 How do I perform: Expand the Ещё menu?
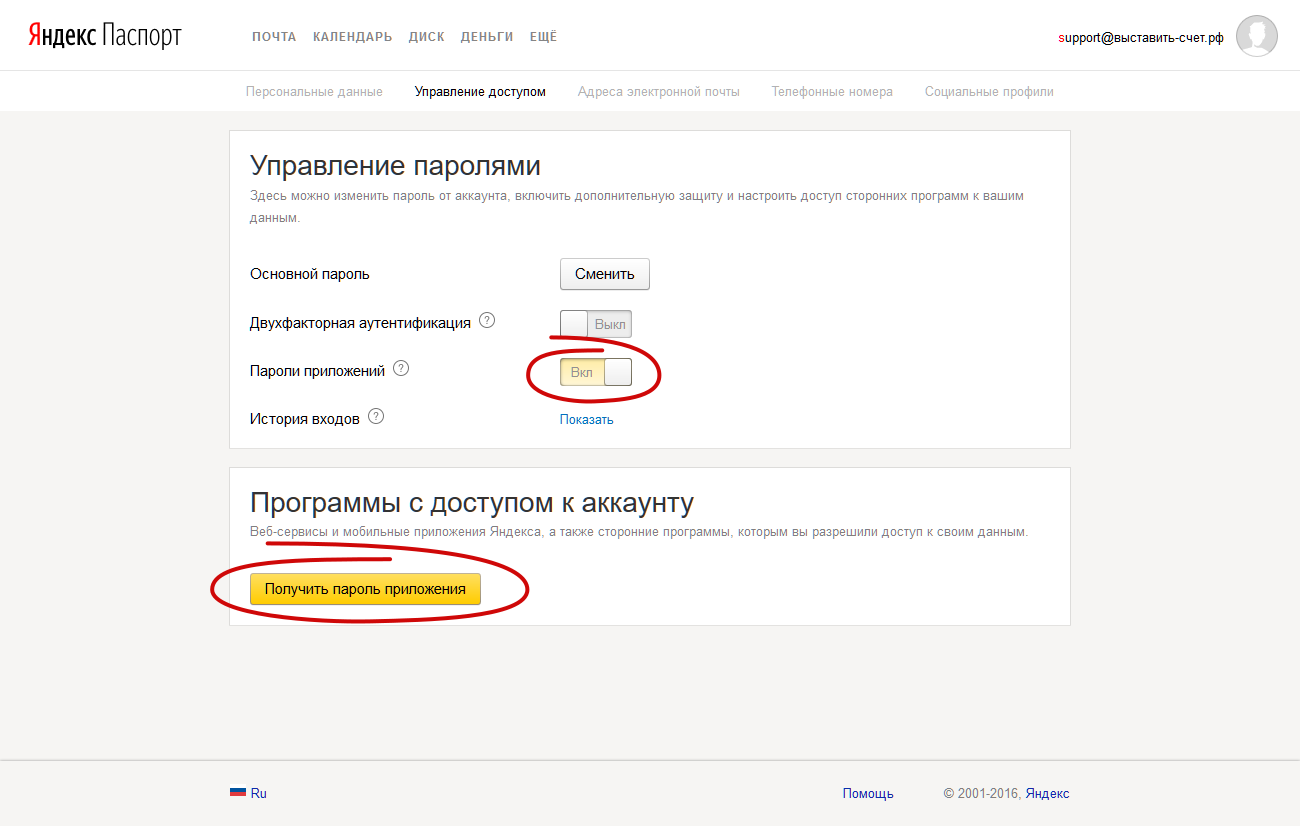click(x=543, y=37)
